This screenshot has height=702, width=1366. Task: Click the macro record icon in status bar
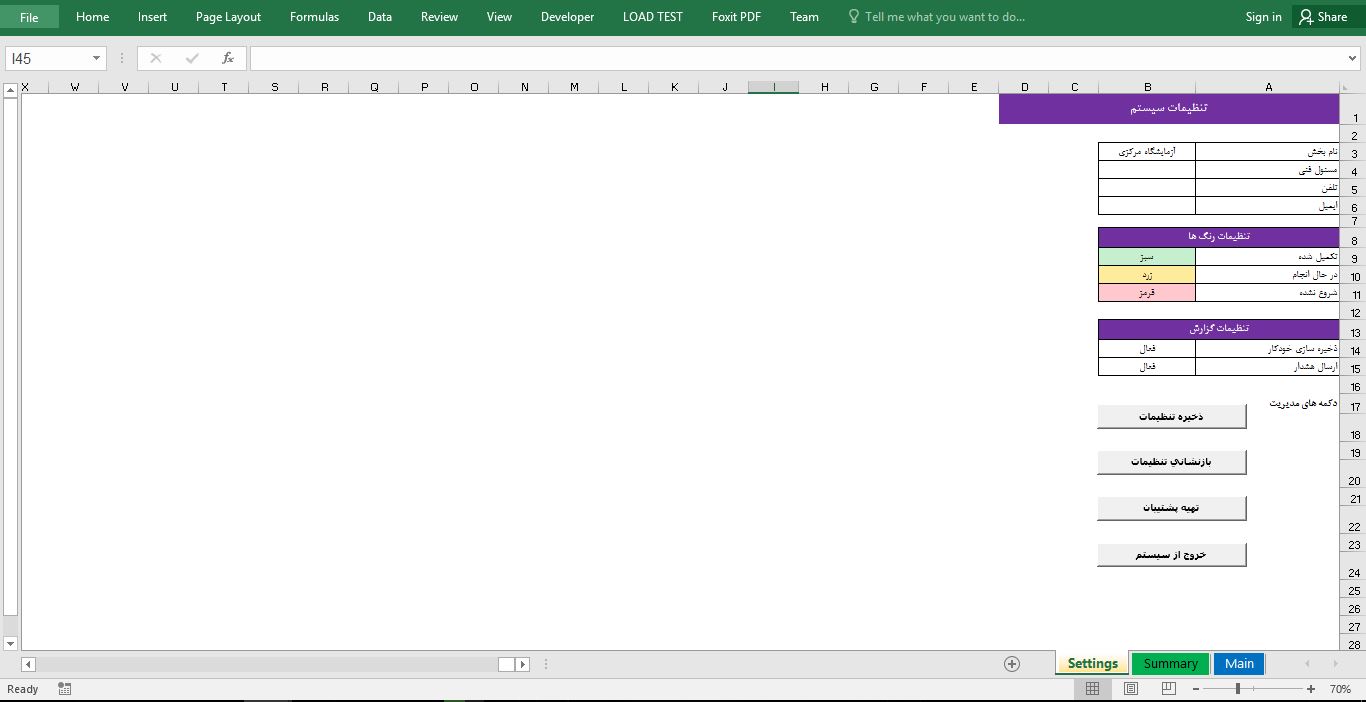[65, 689]
